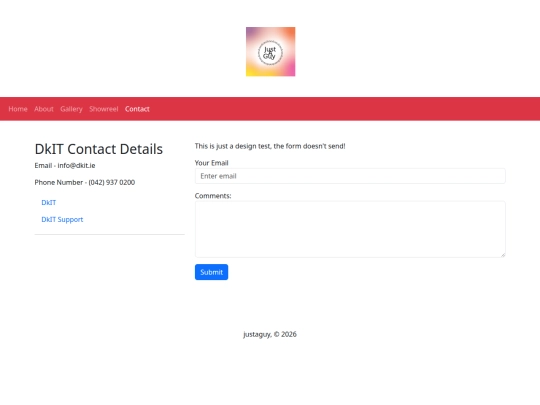Screen dimensions: 540x405
Task: Open the Showreel nav item
Action: [104, 109]
